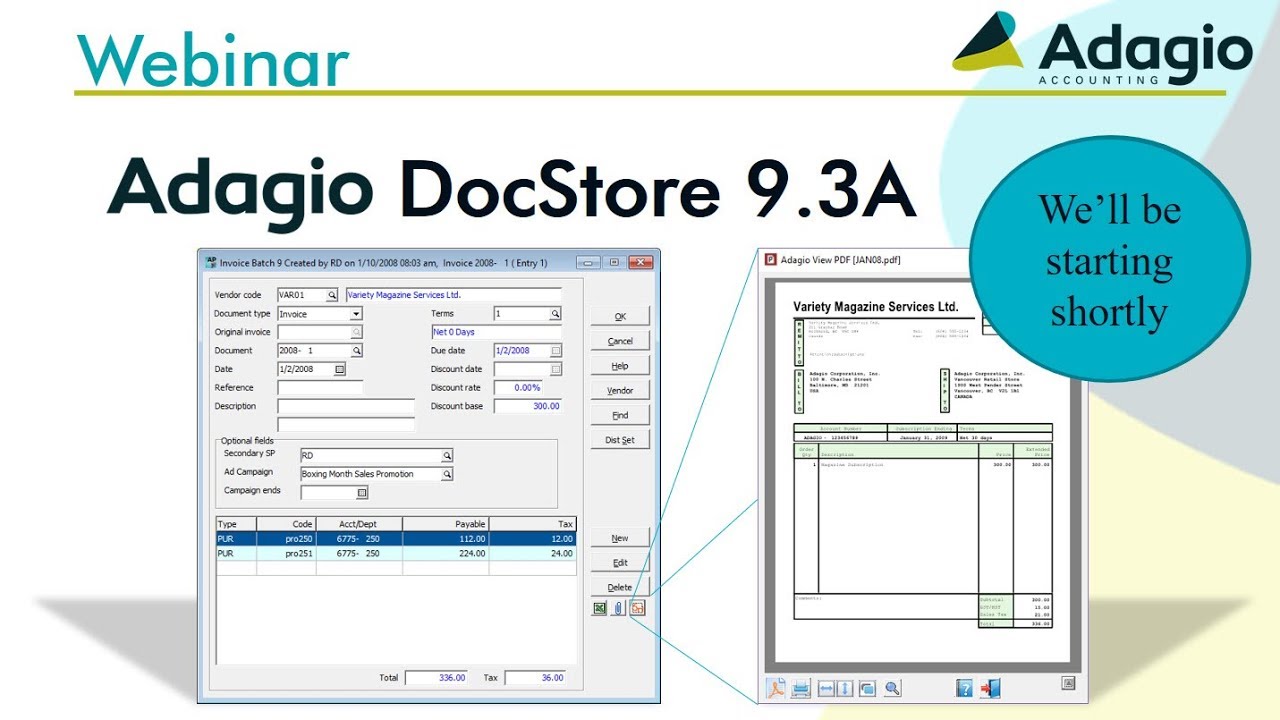1280x720 pixels.
Task: Click the Vendor button
Action: click(x=620, y=390)
